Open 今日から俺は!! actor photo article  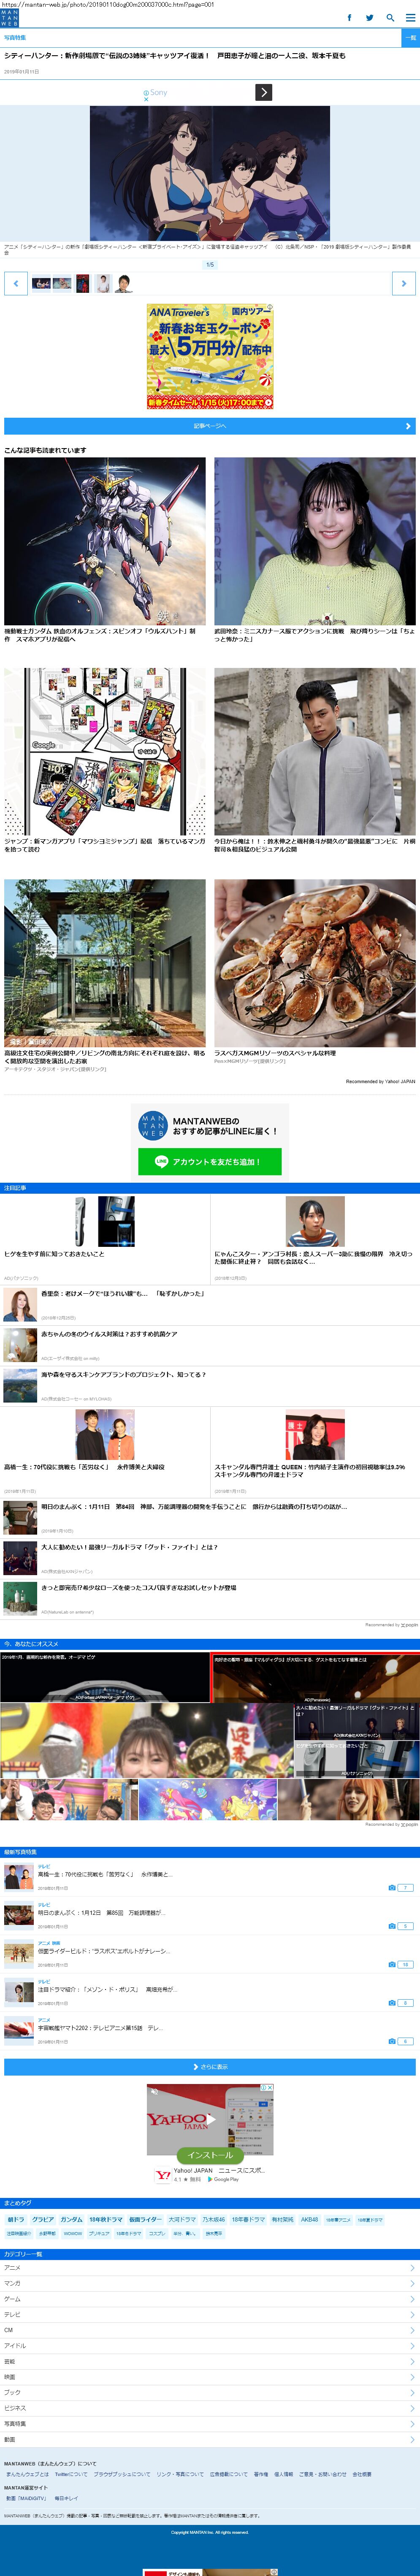coord(315,752)
